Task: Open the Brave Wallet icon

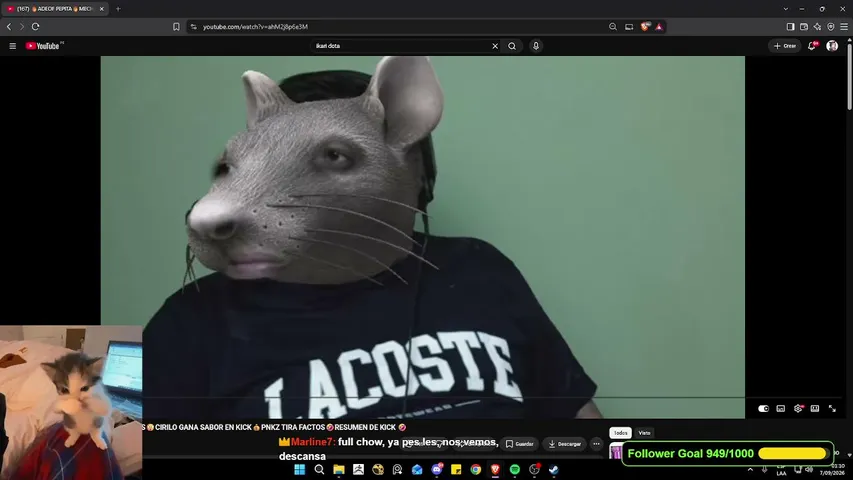Action: point(803,27)
